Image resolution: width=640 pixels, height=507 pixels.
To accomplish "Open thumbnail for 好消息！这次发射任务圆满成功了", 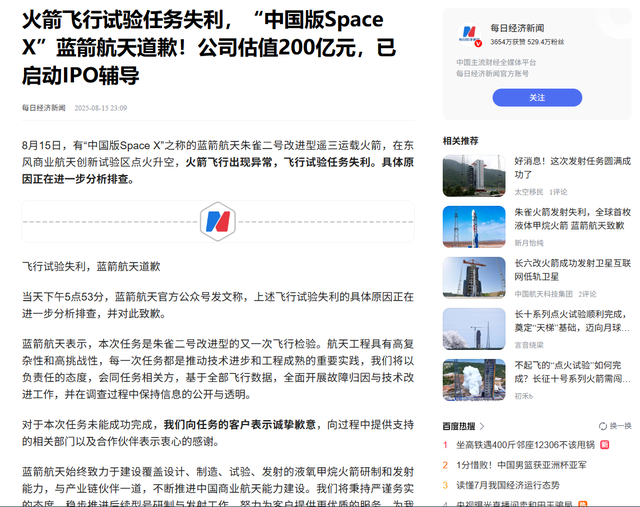I will pyautogui.click(x=474, y=176).
